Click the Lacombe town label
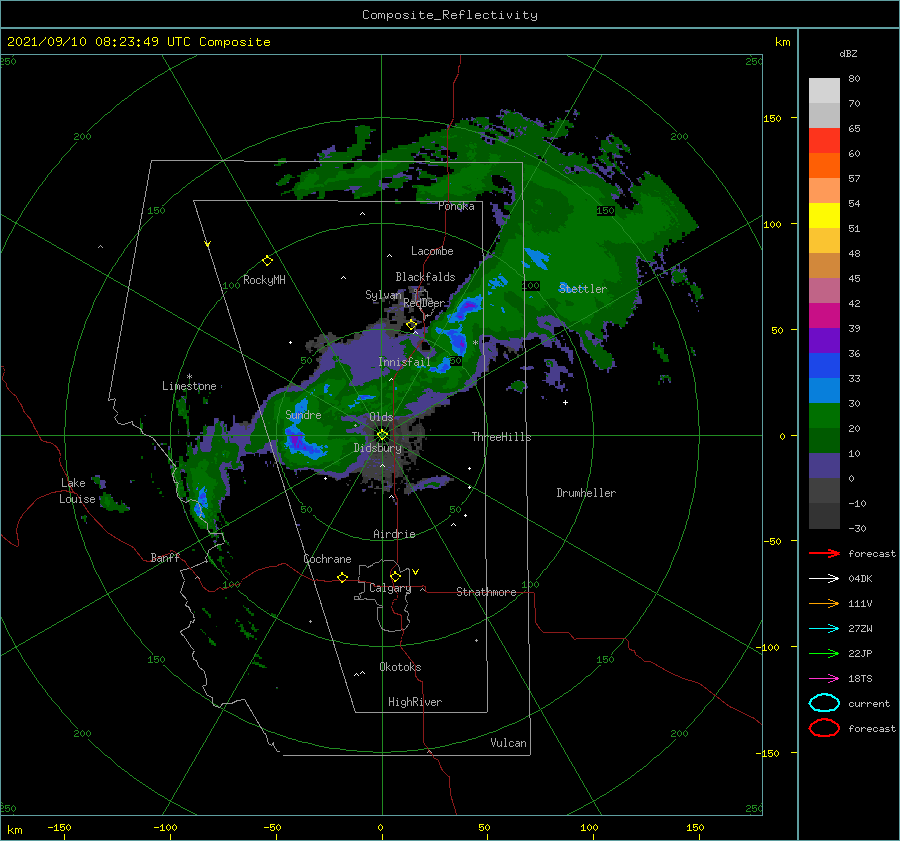The width and height of the screenshot is (900, 841). 432,251
